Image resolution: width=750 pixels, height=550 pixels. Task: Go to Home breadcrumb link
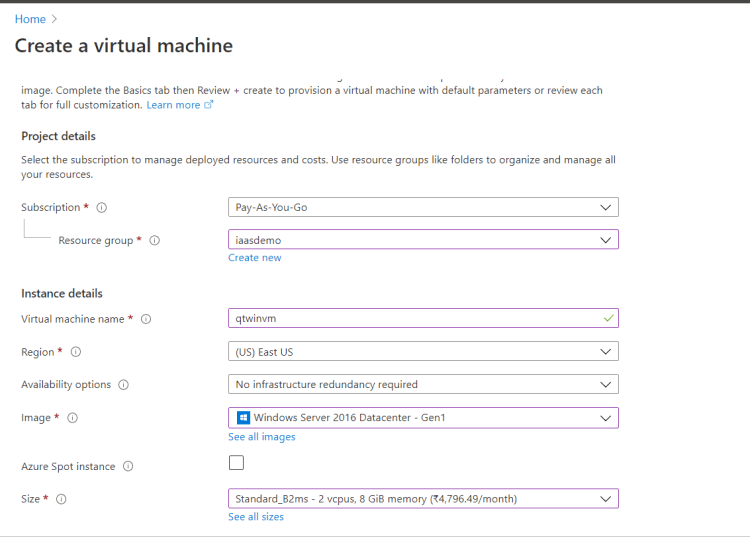30,19
